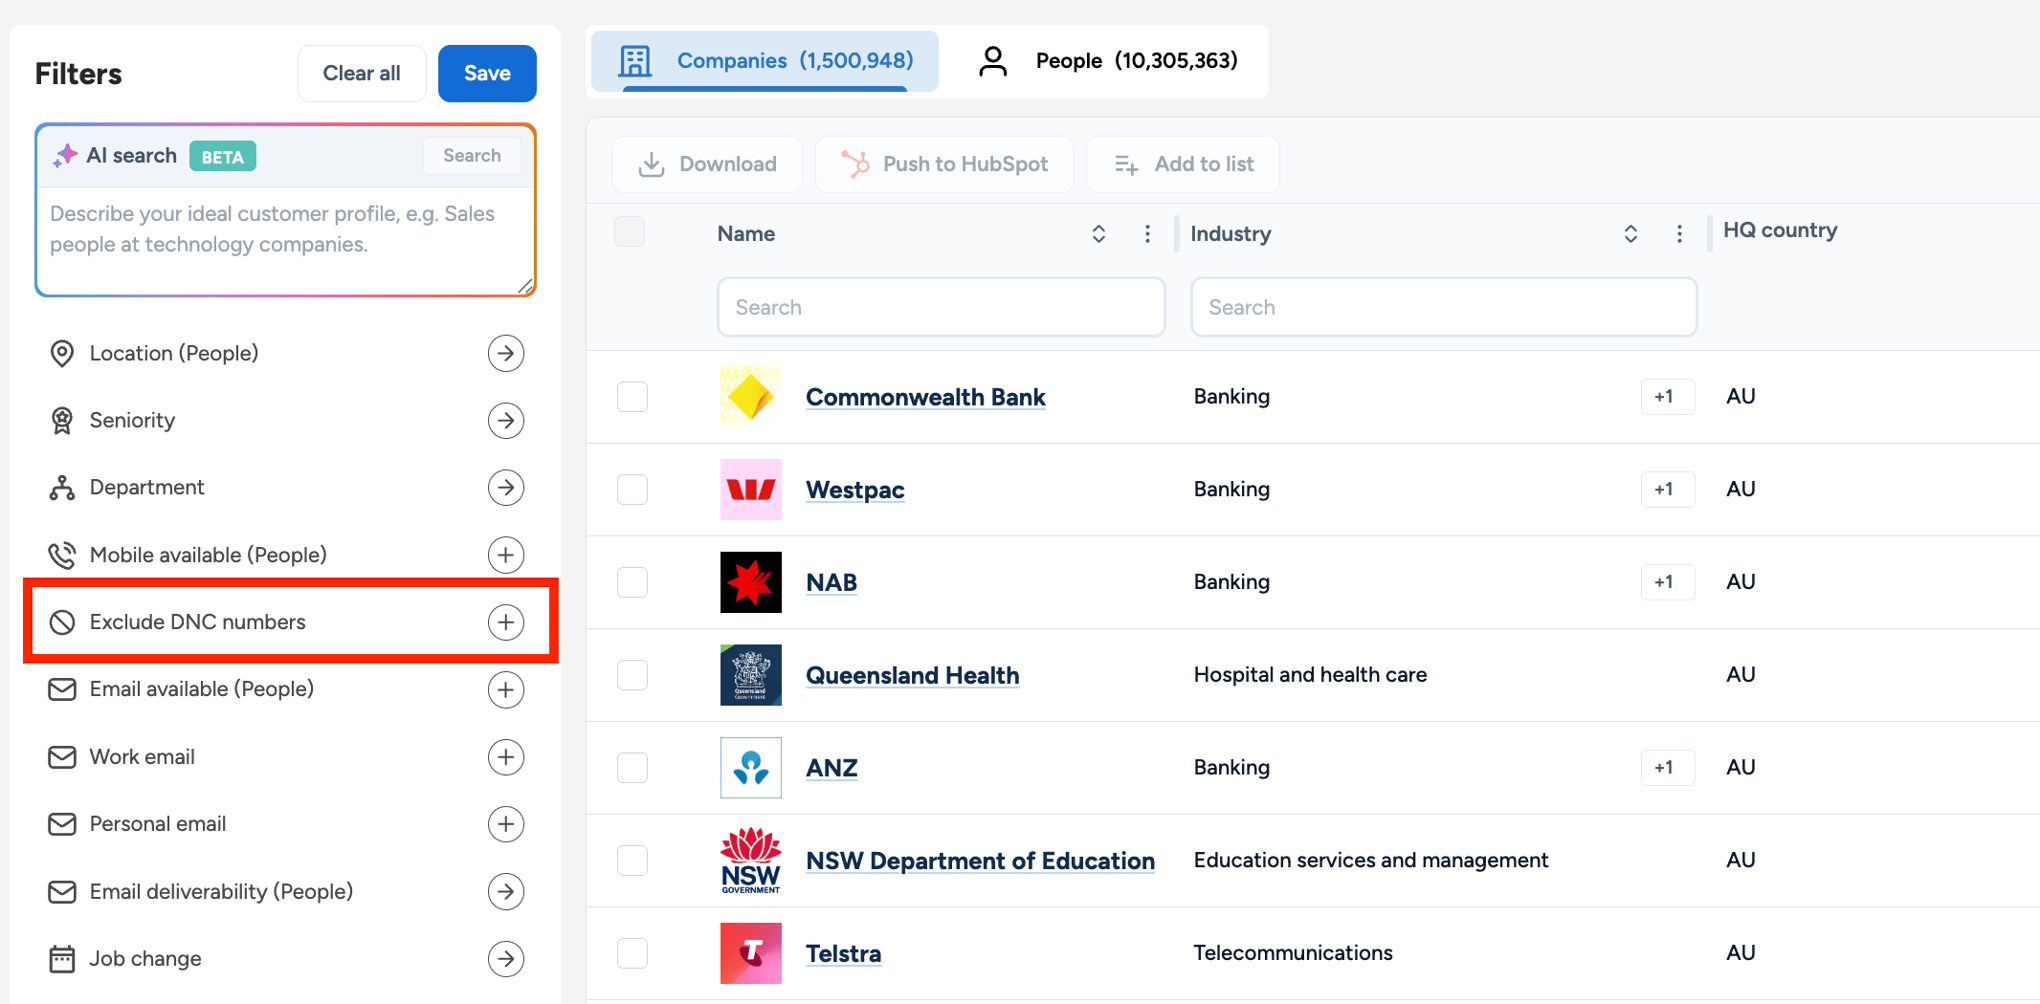The height and width of the screenshot is (1004, 2040).
Task: Open Name column options menu
Action: pyautogui.click(x=1147, y=234)
